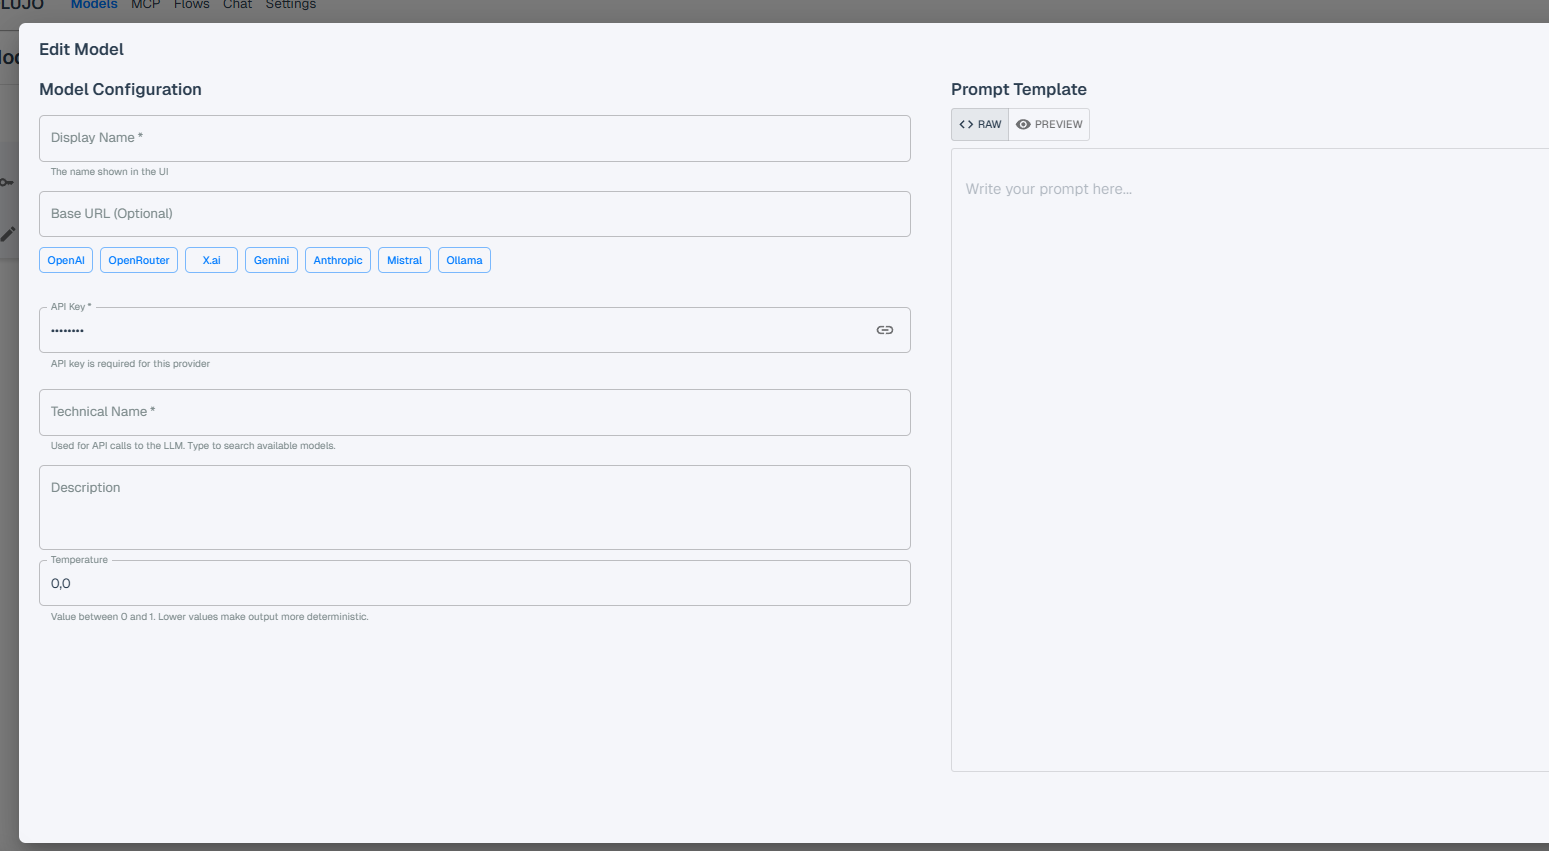Click the Description text area

tap(474, 507)
